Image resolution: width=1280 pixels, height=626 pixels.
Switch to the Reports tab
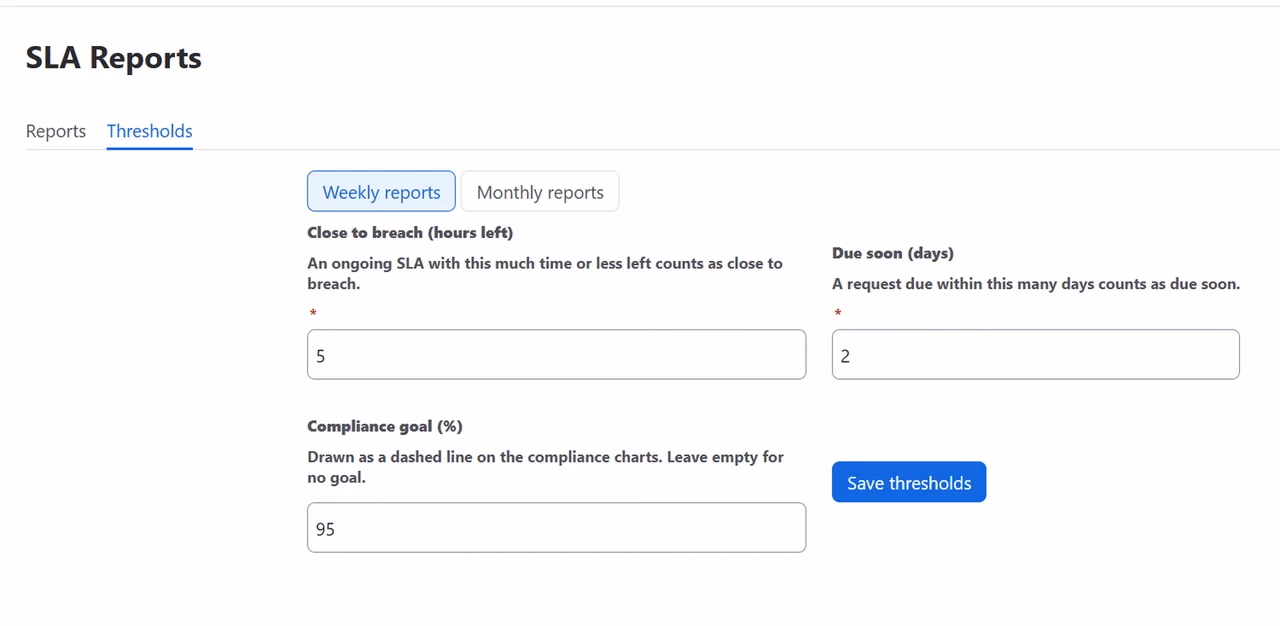56,131
